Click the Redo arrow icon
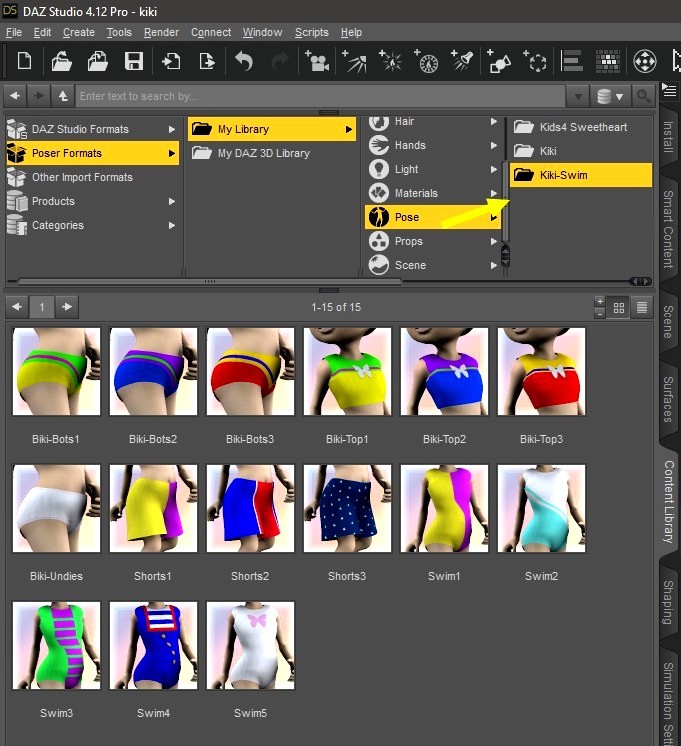Screen dimensions: 681x746 (280, 62)
